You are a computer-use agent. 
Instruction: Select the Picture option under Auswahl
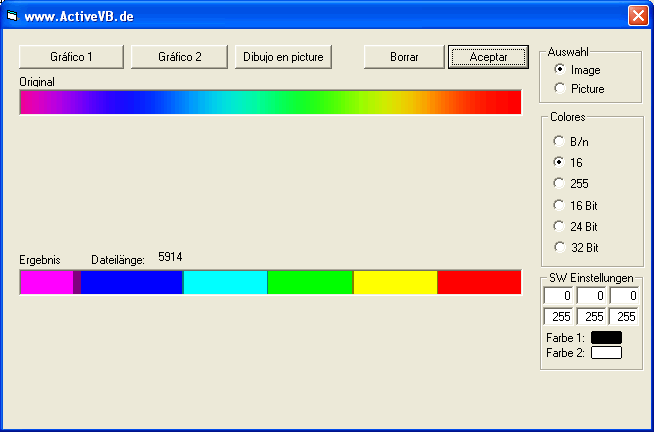(559, 89)
